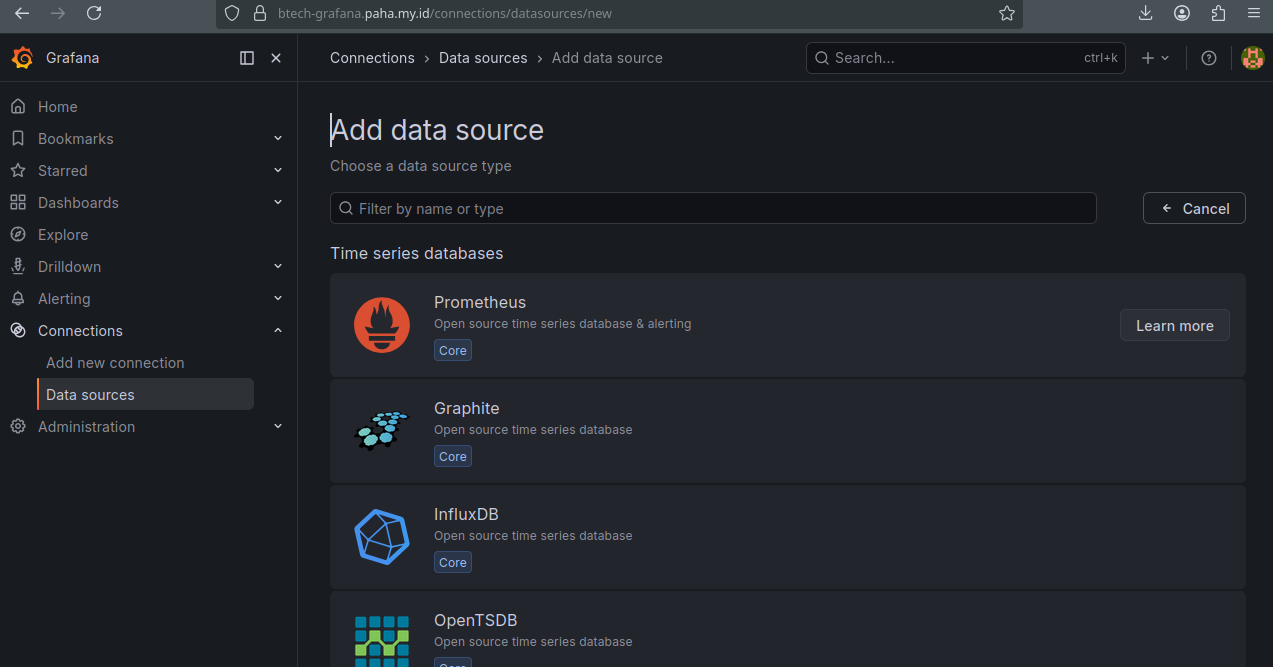Click the Connections icon in sidebar

tap(18, 331)
